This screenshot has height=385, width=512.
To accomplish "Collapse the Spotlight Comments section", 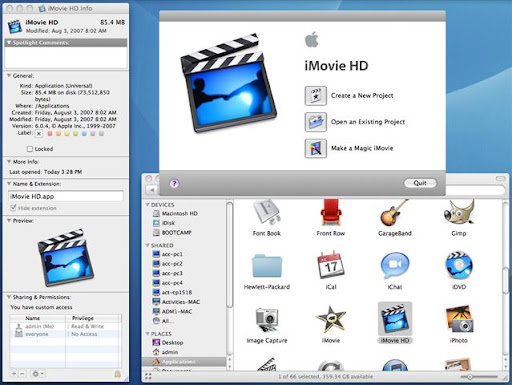I will (x=9, y=43).
